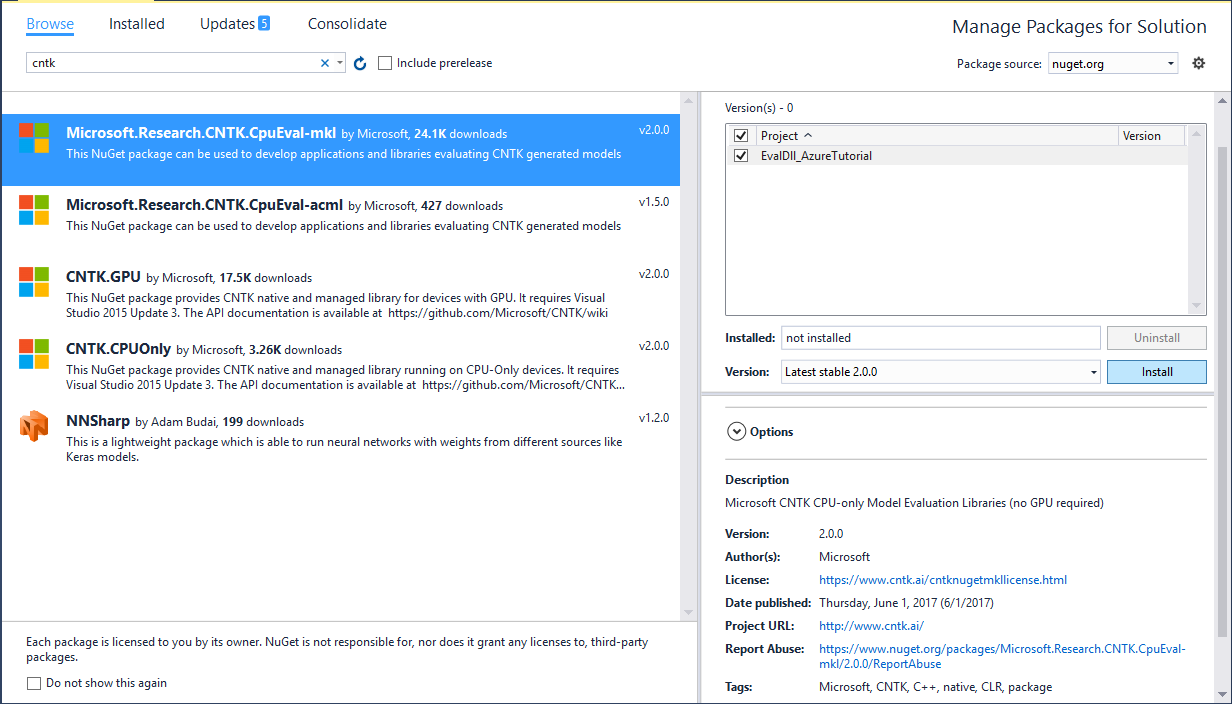Click the Install button
This screenshot has width=1232, height=704.
coord(1156,371)
